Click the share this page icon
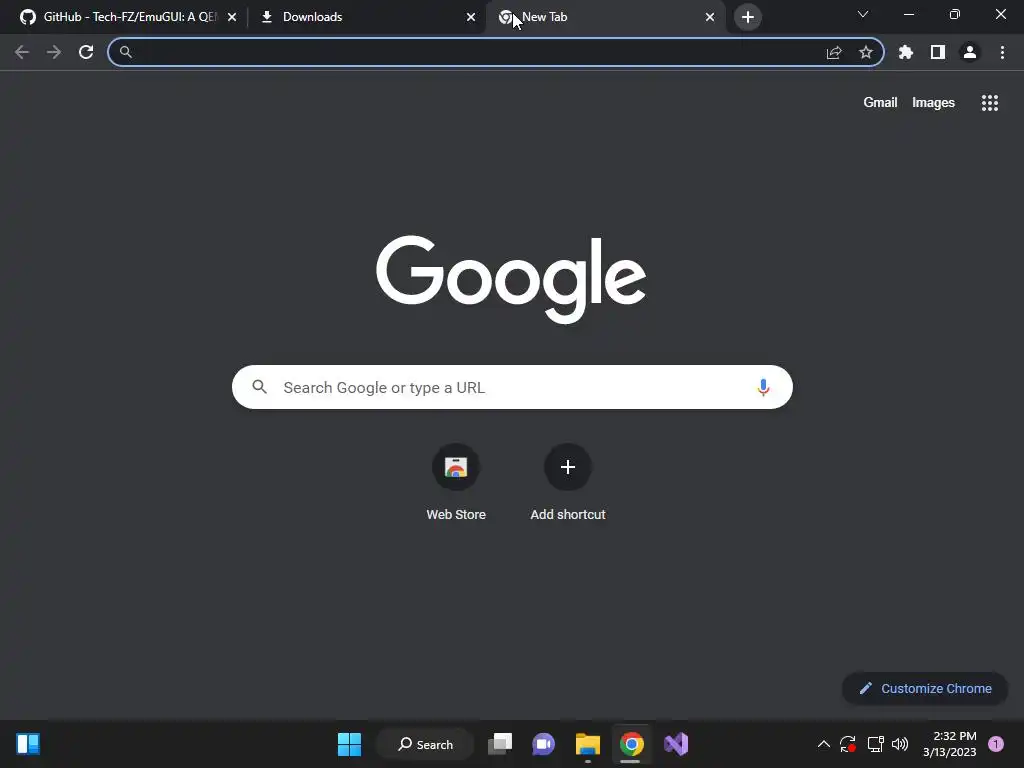The height and width of the screenshot is (768, 1024). click(x=834, y=52)
